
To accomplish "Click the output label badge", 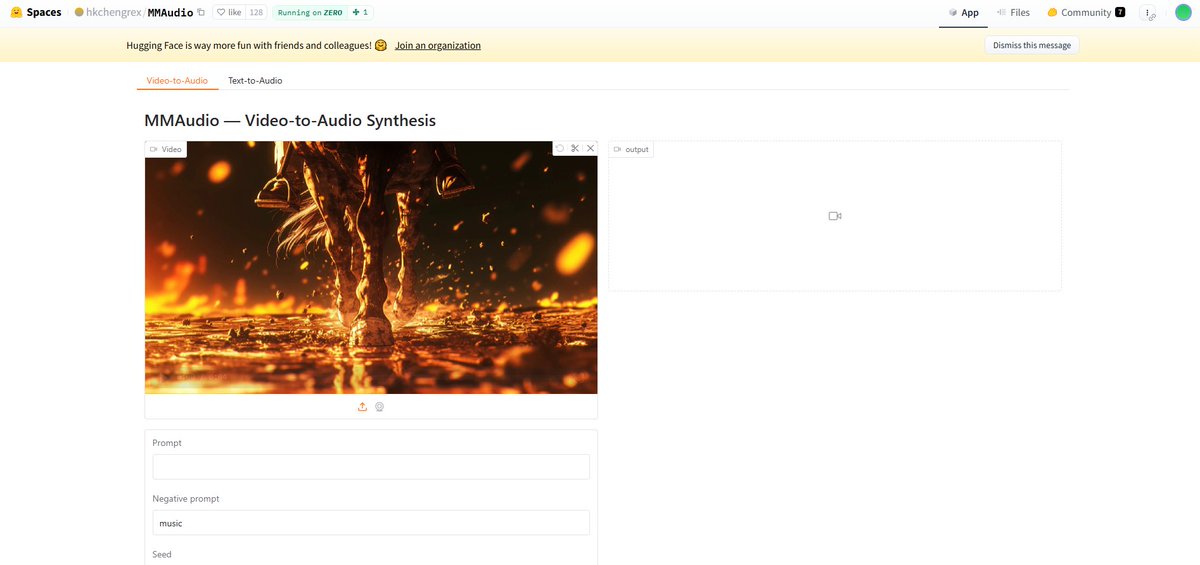I will point(631,149).
